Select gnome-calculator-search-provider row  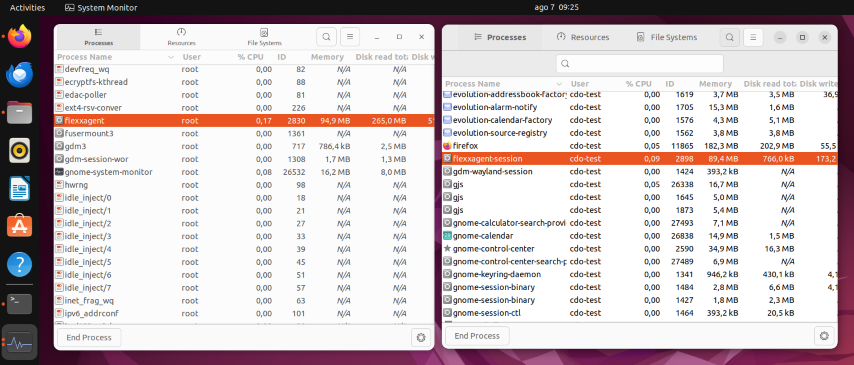pos(640,223)
